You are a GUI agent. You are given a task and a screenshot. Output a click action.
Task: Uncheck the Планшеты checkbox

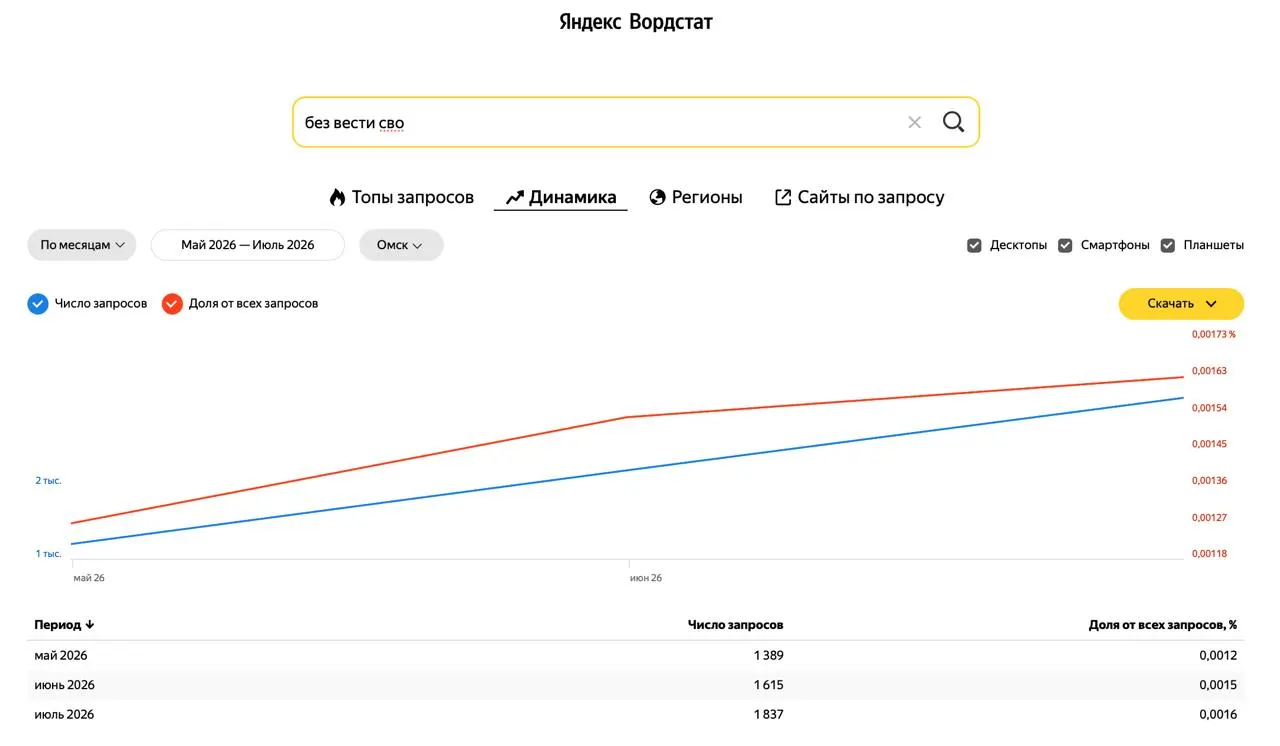click(x=1168, y=245)
